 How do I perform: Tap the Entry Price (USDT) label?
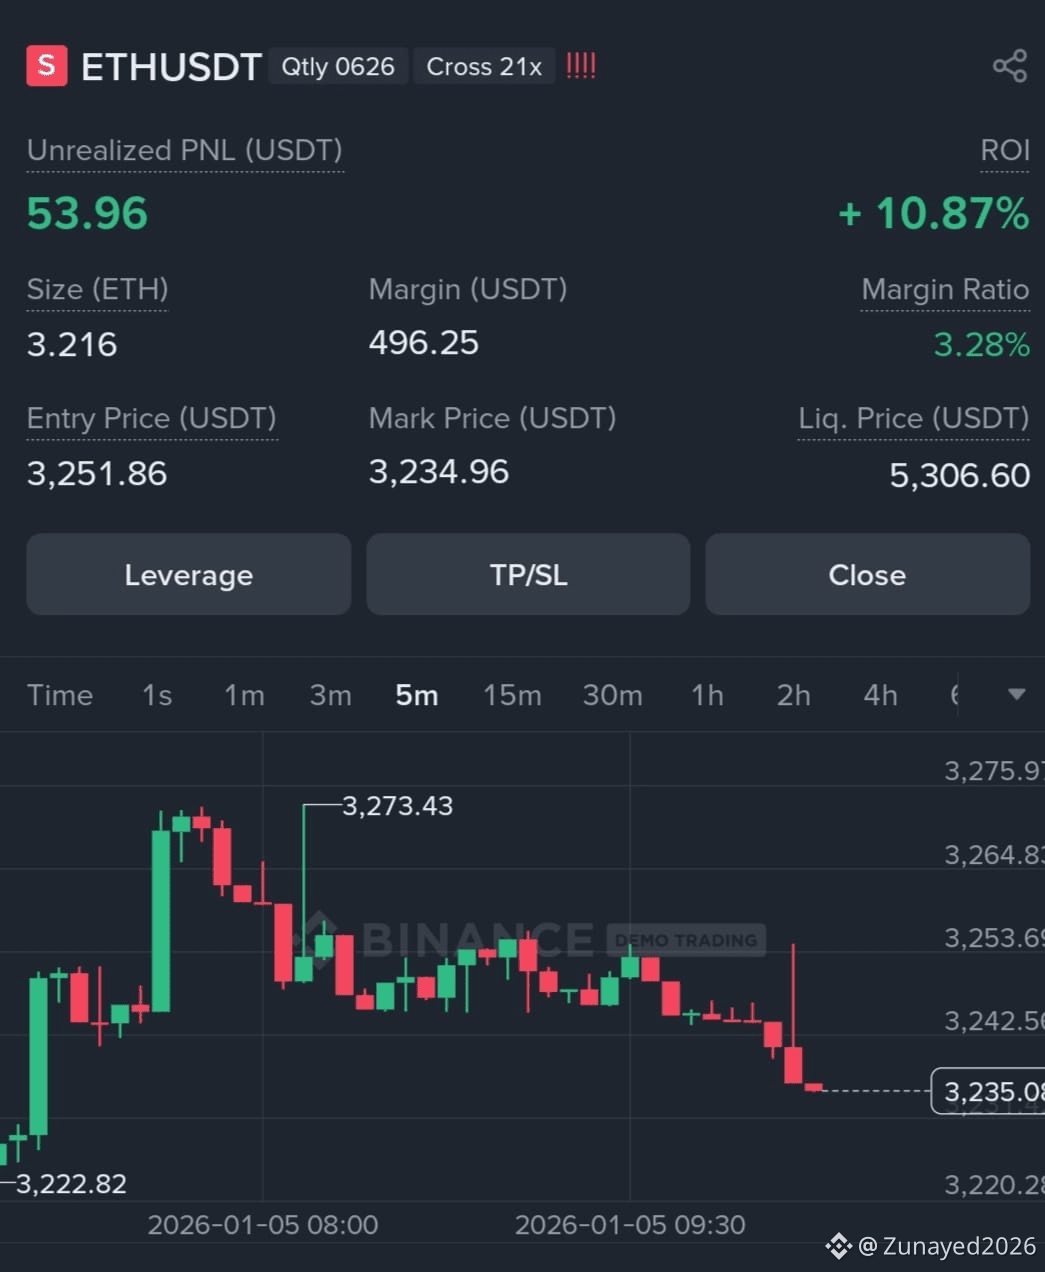click(x=152, y=418)
